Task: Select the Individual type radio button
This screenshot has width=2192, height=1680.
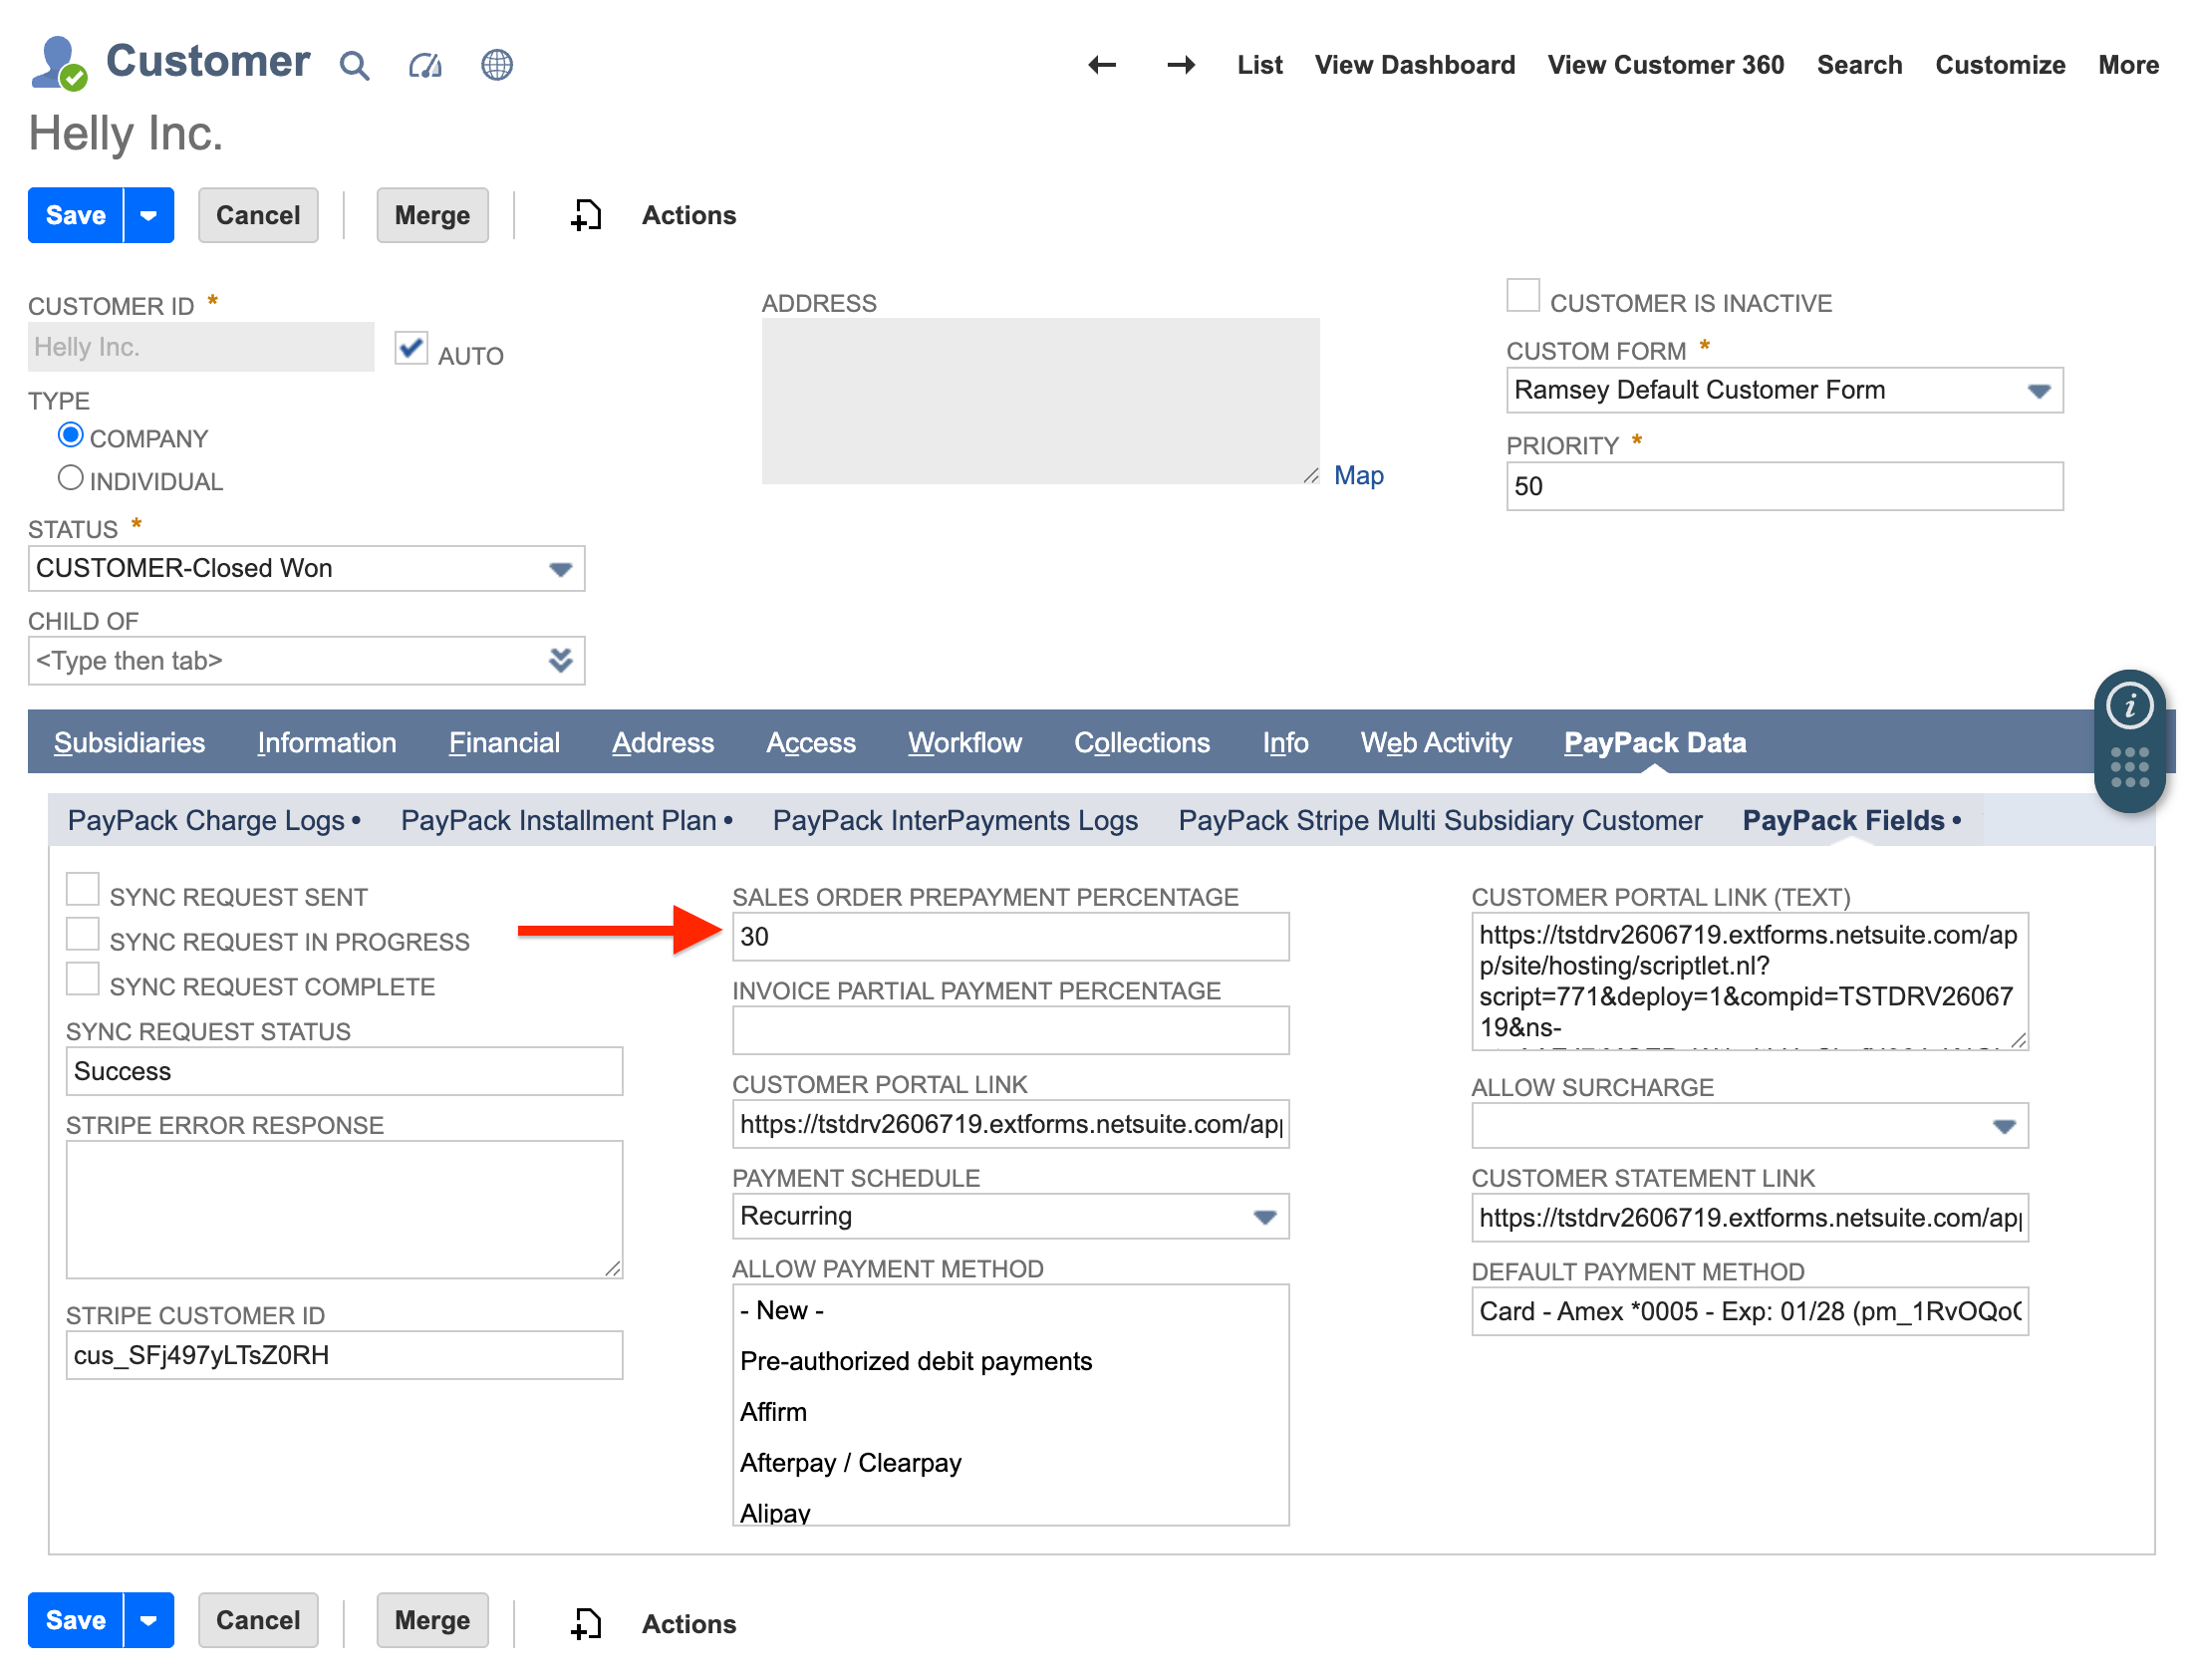Action: coord(70,478)
